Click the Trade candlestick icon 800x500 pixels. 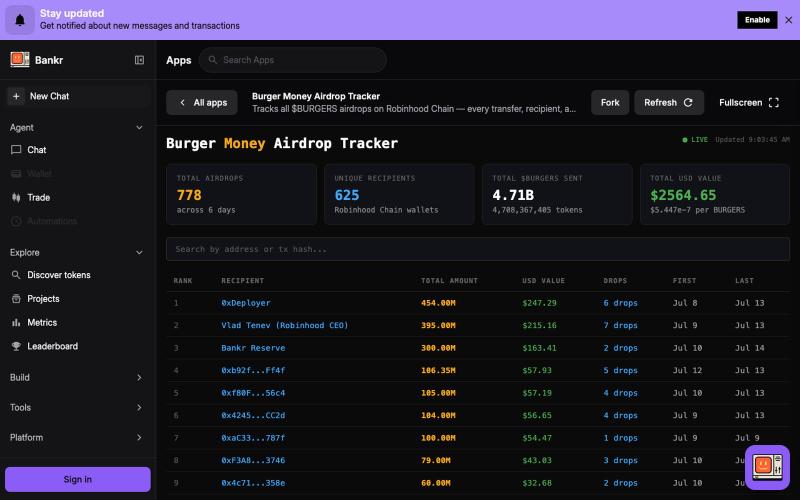pos(16,197)
